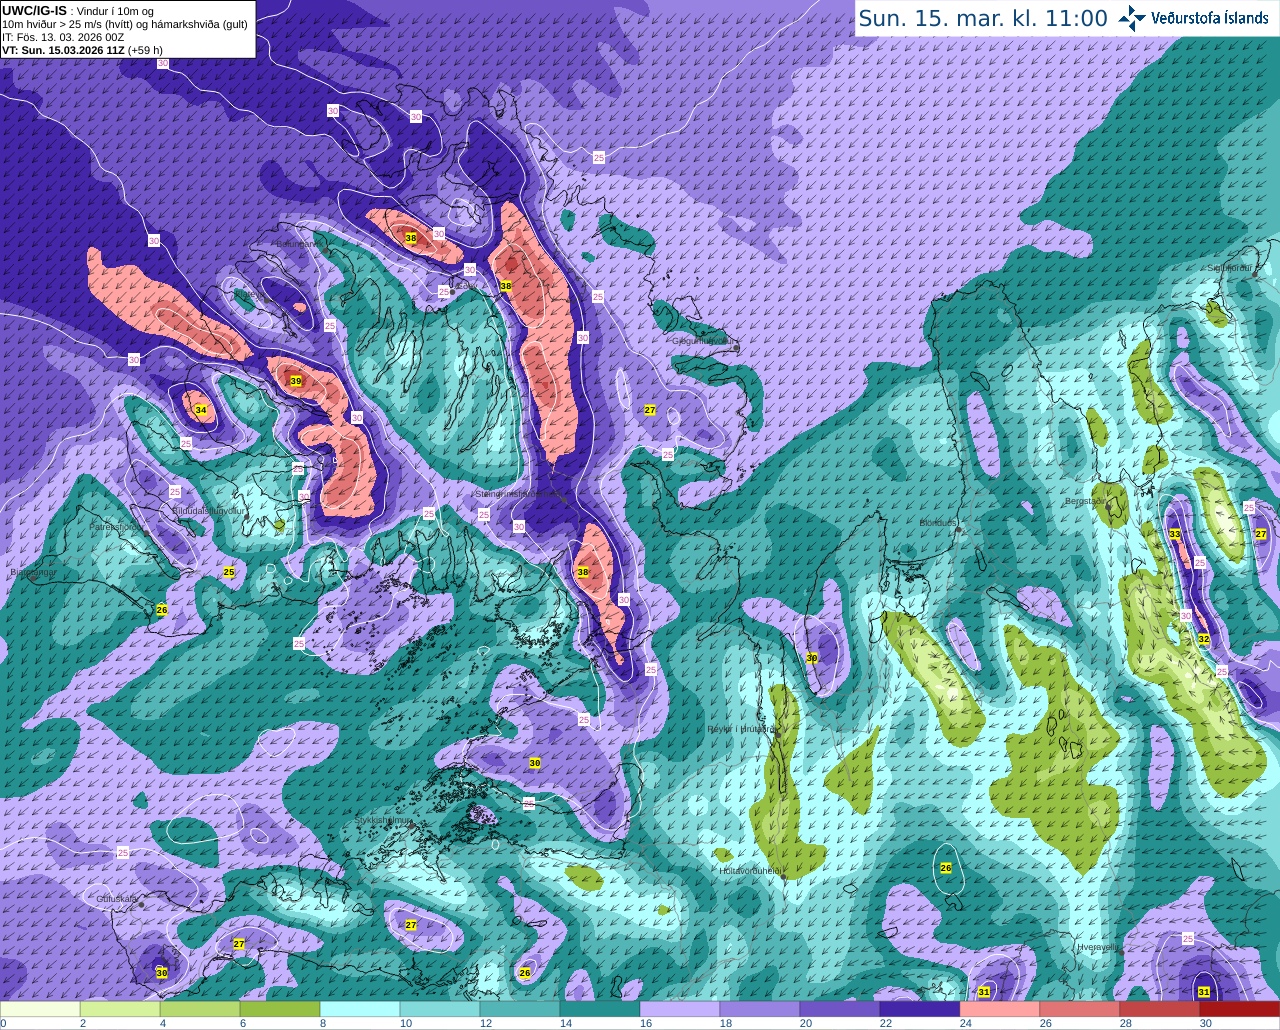Image resolution: width=1280 pixels, height=1030 pixels.
Task: Click the 'UWC/IG-IS' model title
Action: [34, 10]
